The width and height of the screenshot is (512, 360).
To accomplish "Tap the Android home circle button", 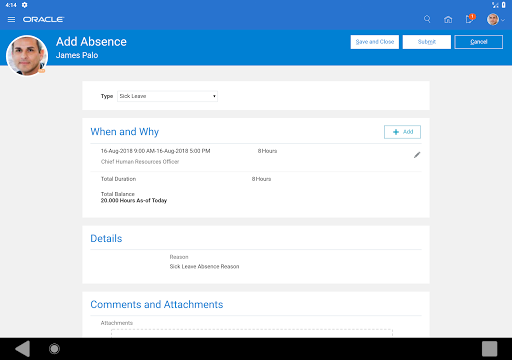I will [x=54, y=349].
